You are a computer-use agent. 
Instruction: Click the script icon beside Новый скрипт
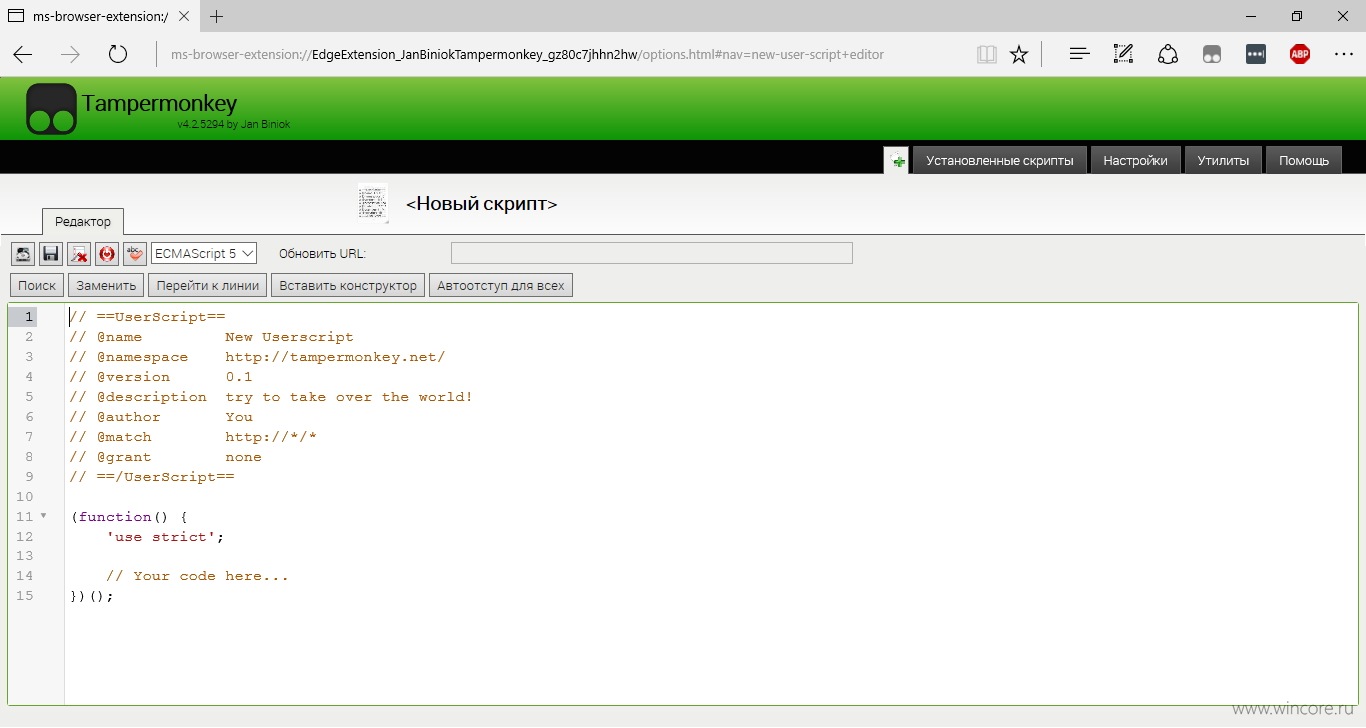[373, 202]
